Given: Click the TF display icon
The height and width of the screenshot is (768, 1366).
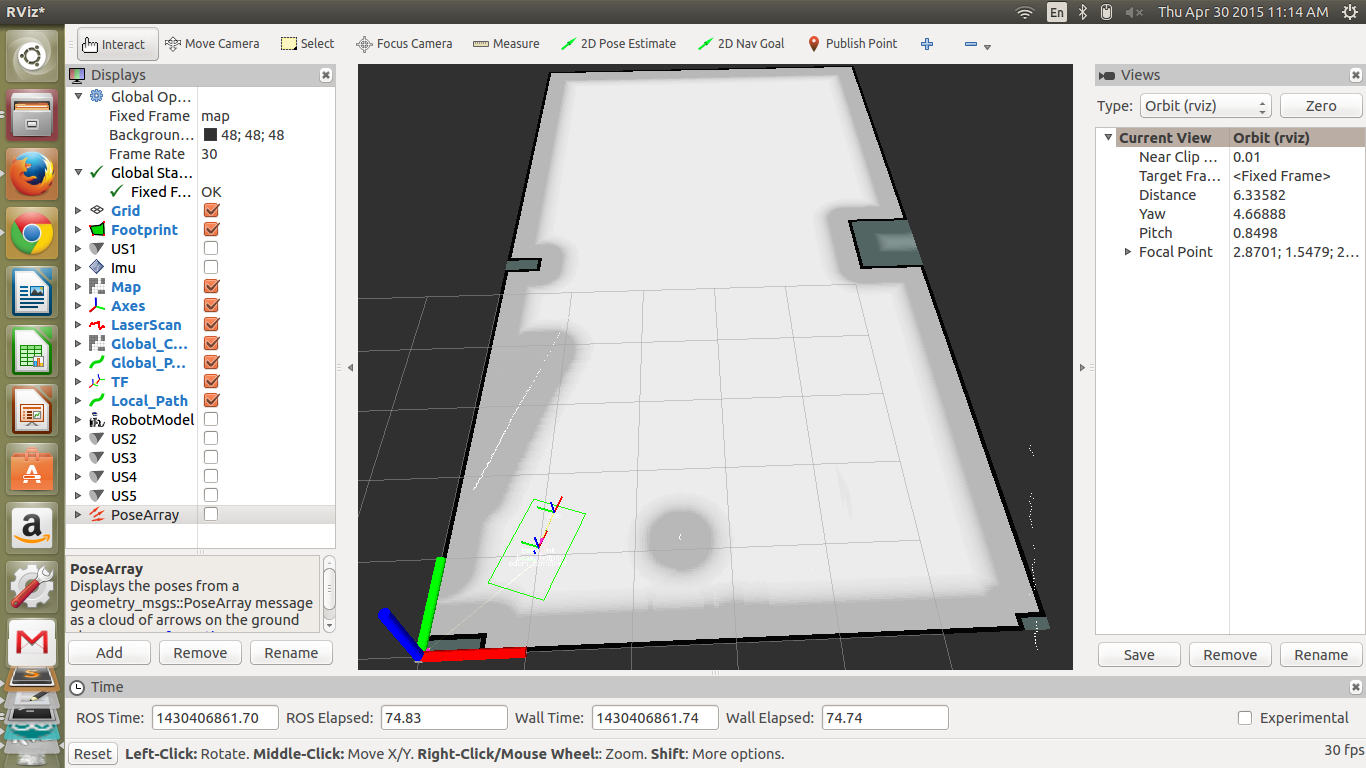Looking at the screenshot, I should point(97,382).
